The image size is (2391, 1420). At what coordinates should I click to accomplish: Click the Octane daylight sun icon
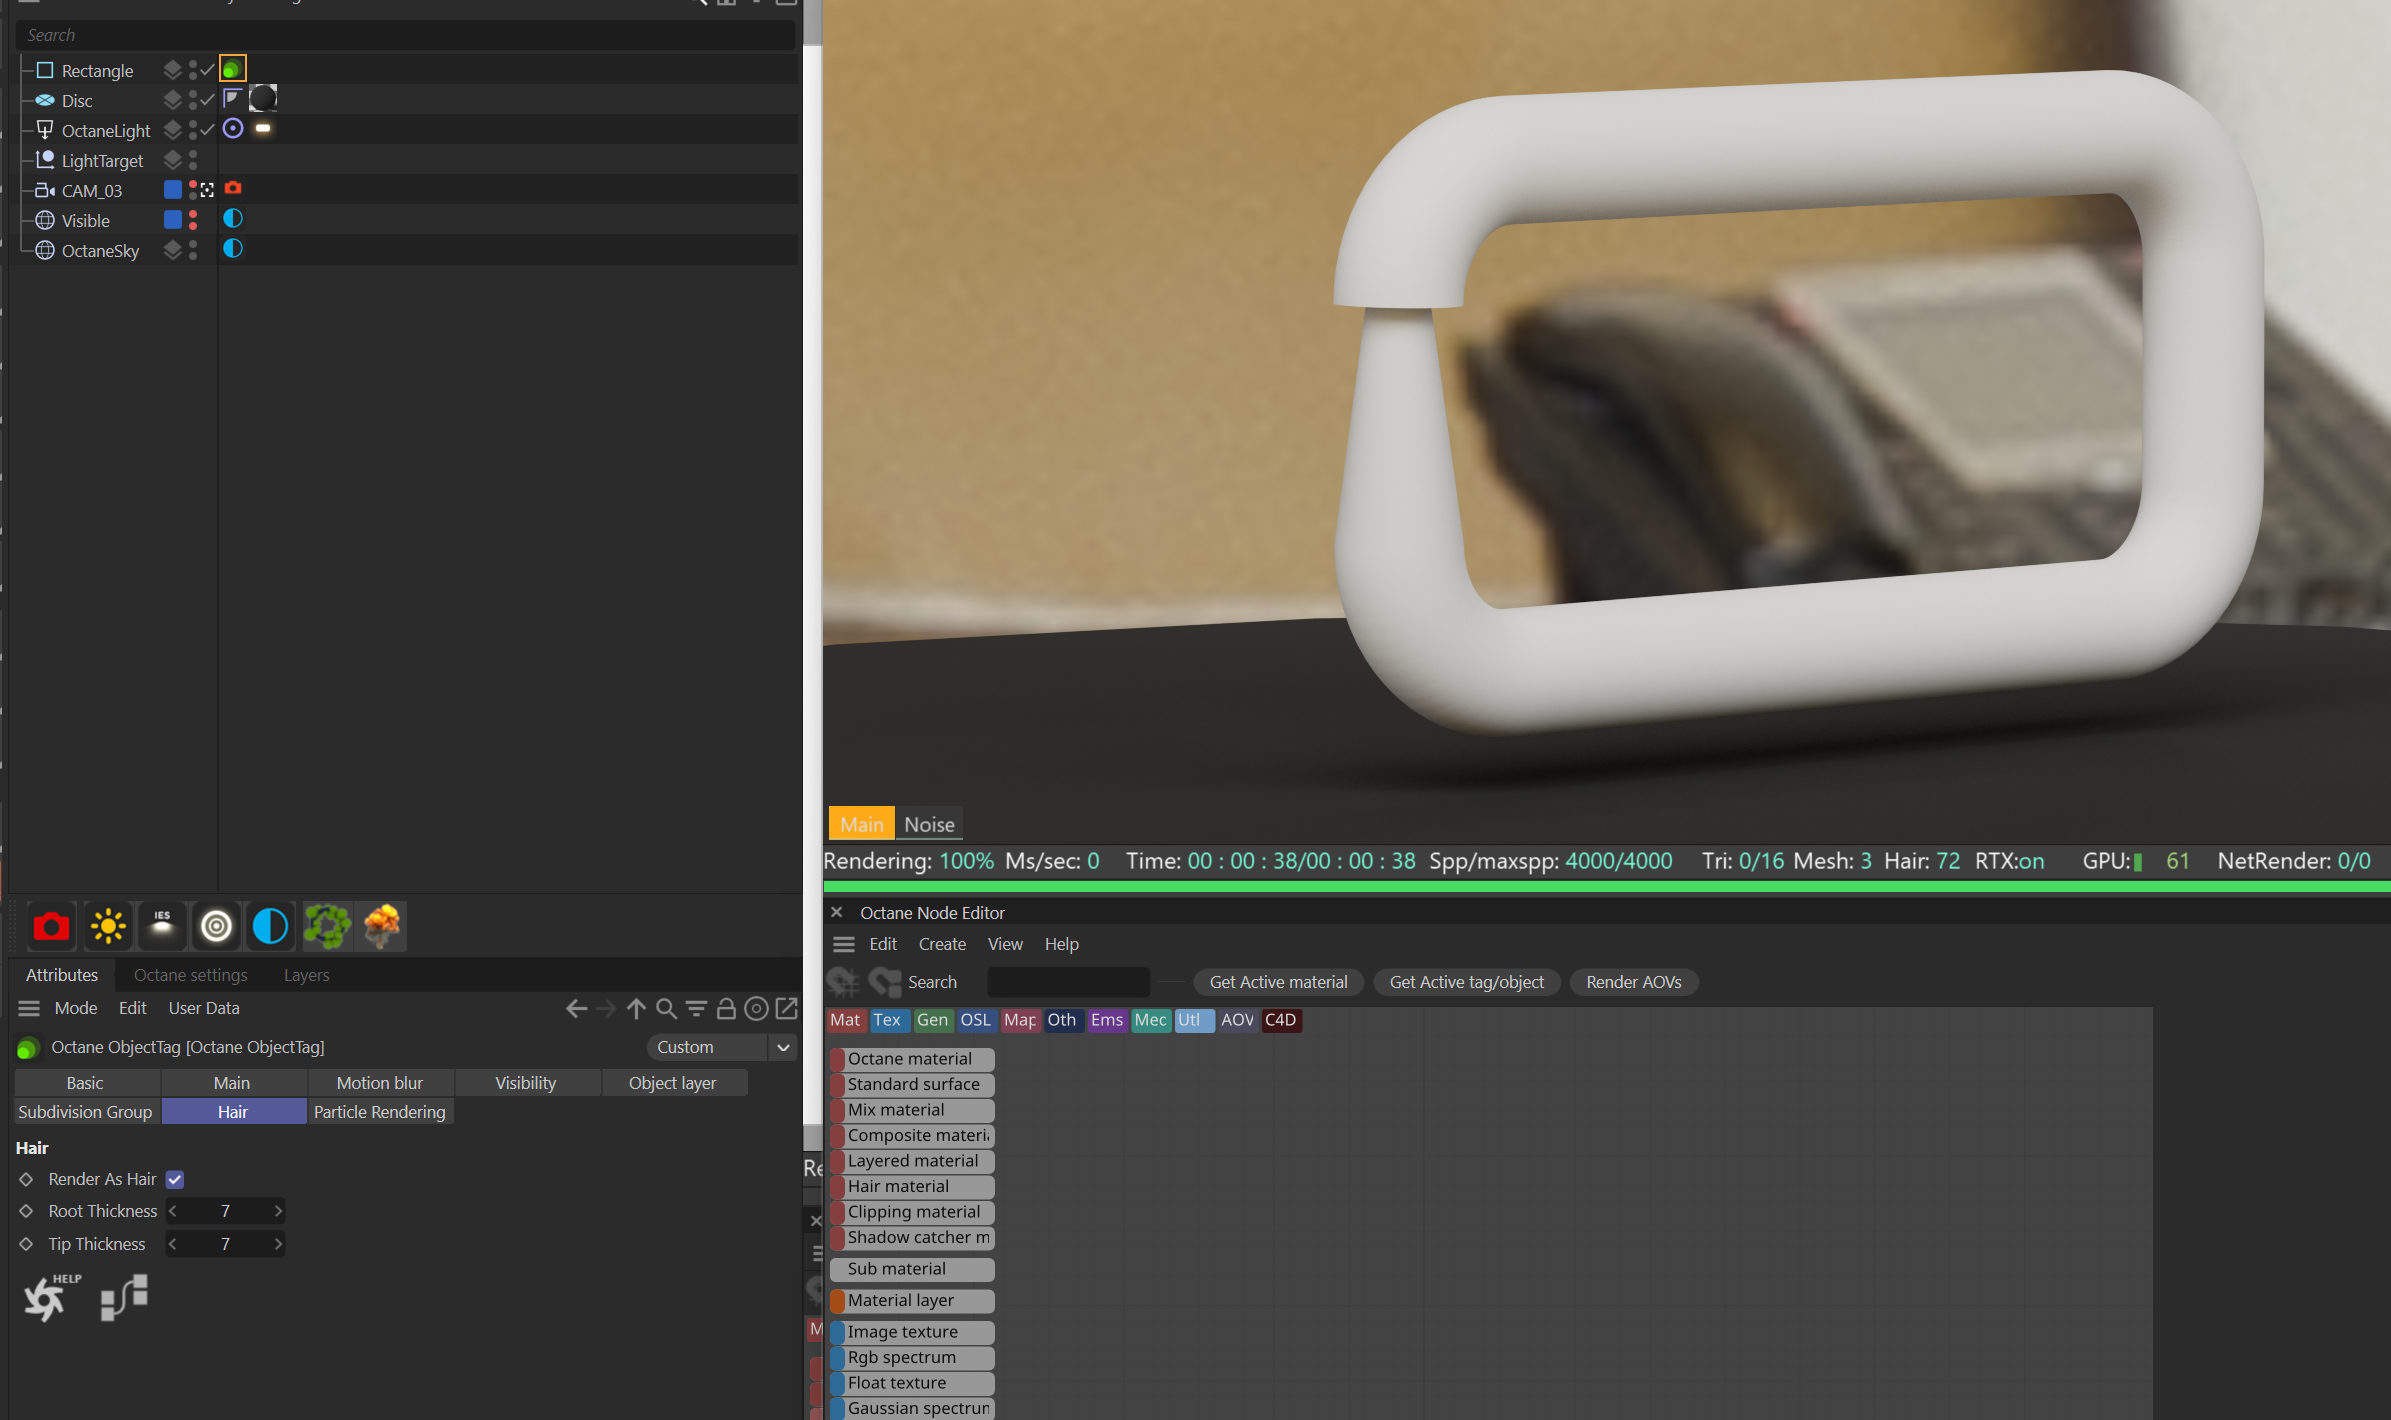coord(107,926)
